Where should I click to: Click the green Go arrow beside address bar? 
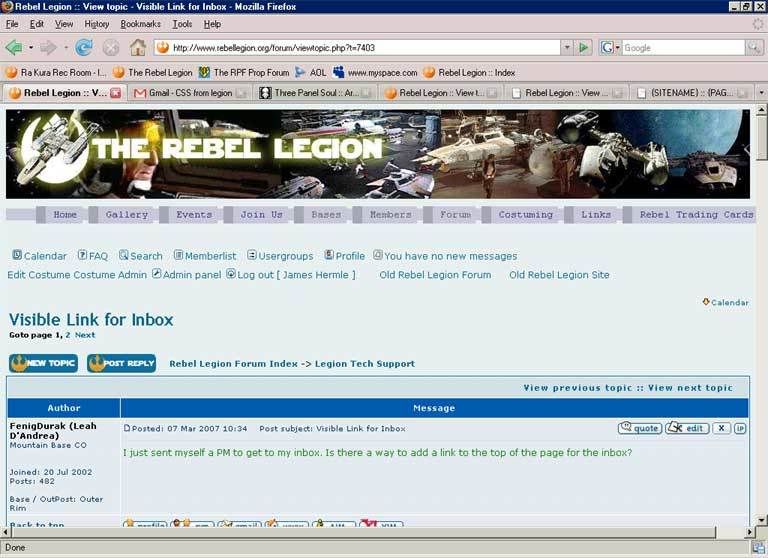(583, 48)
